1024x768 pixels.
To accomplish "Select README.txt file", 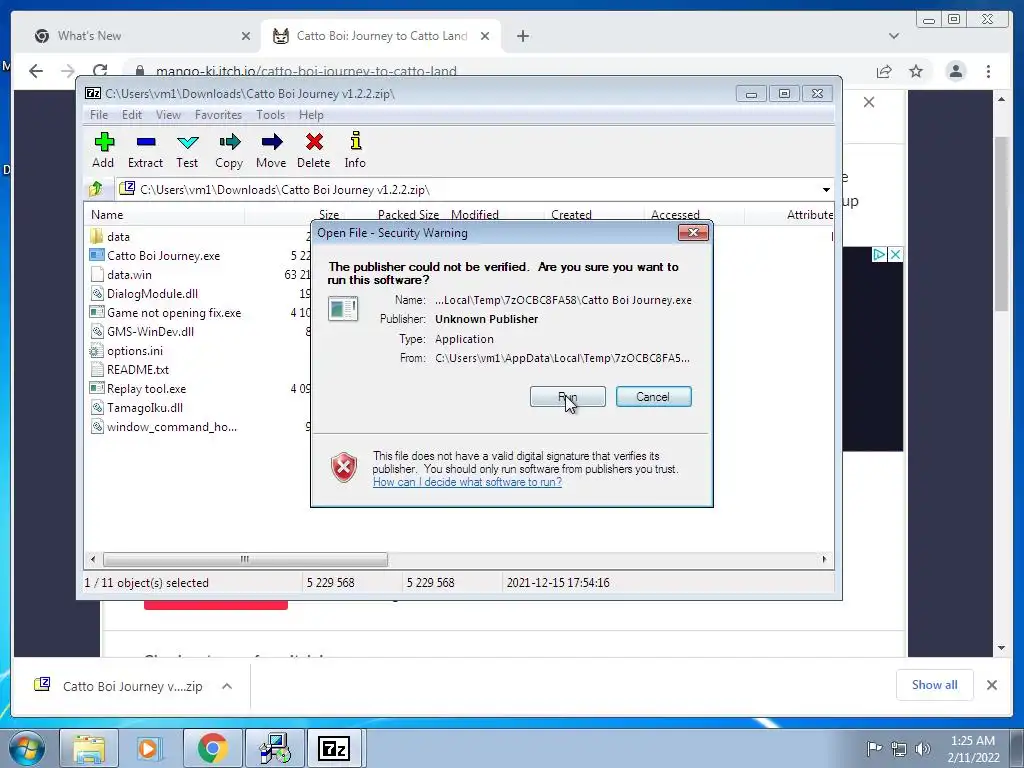I will point(138,370).
